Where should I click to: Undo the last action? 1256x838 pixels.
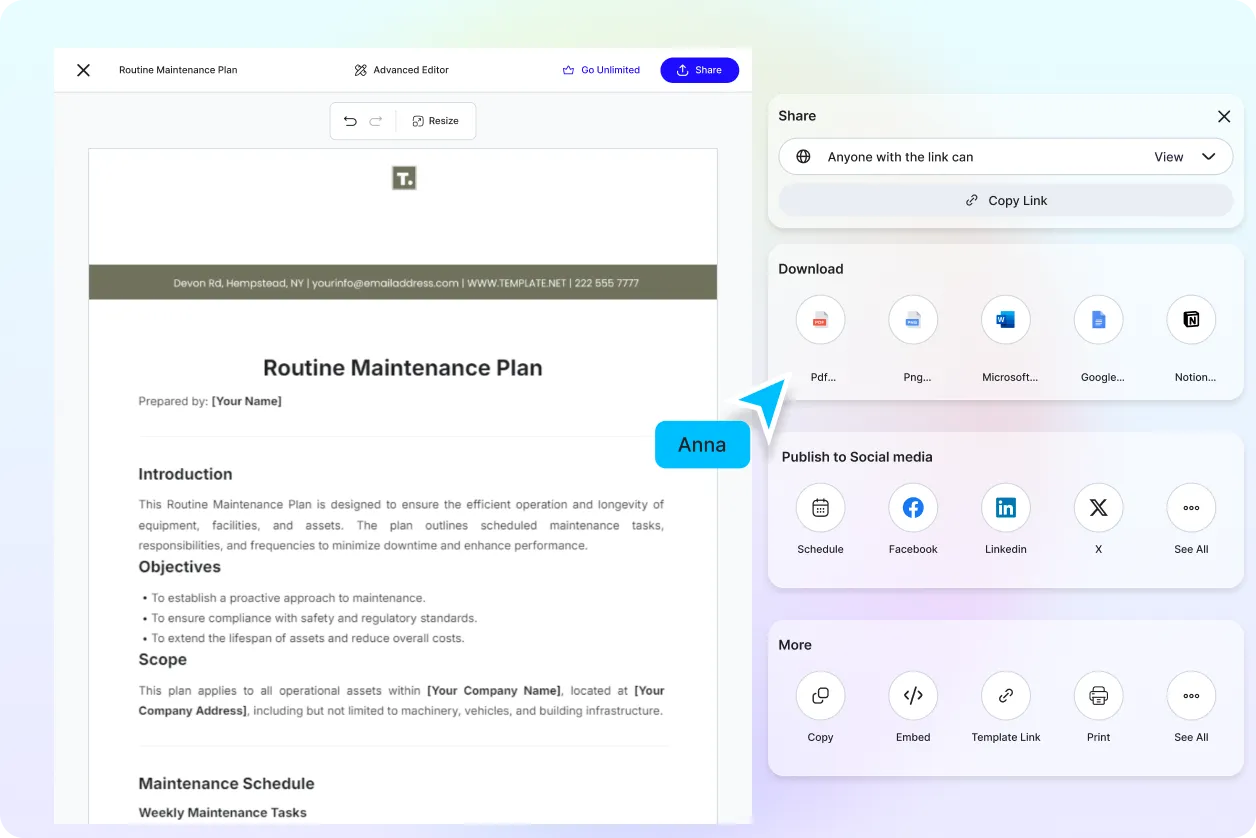(350, 121)
